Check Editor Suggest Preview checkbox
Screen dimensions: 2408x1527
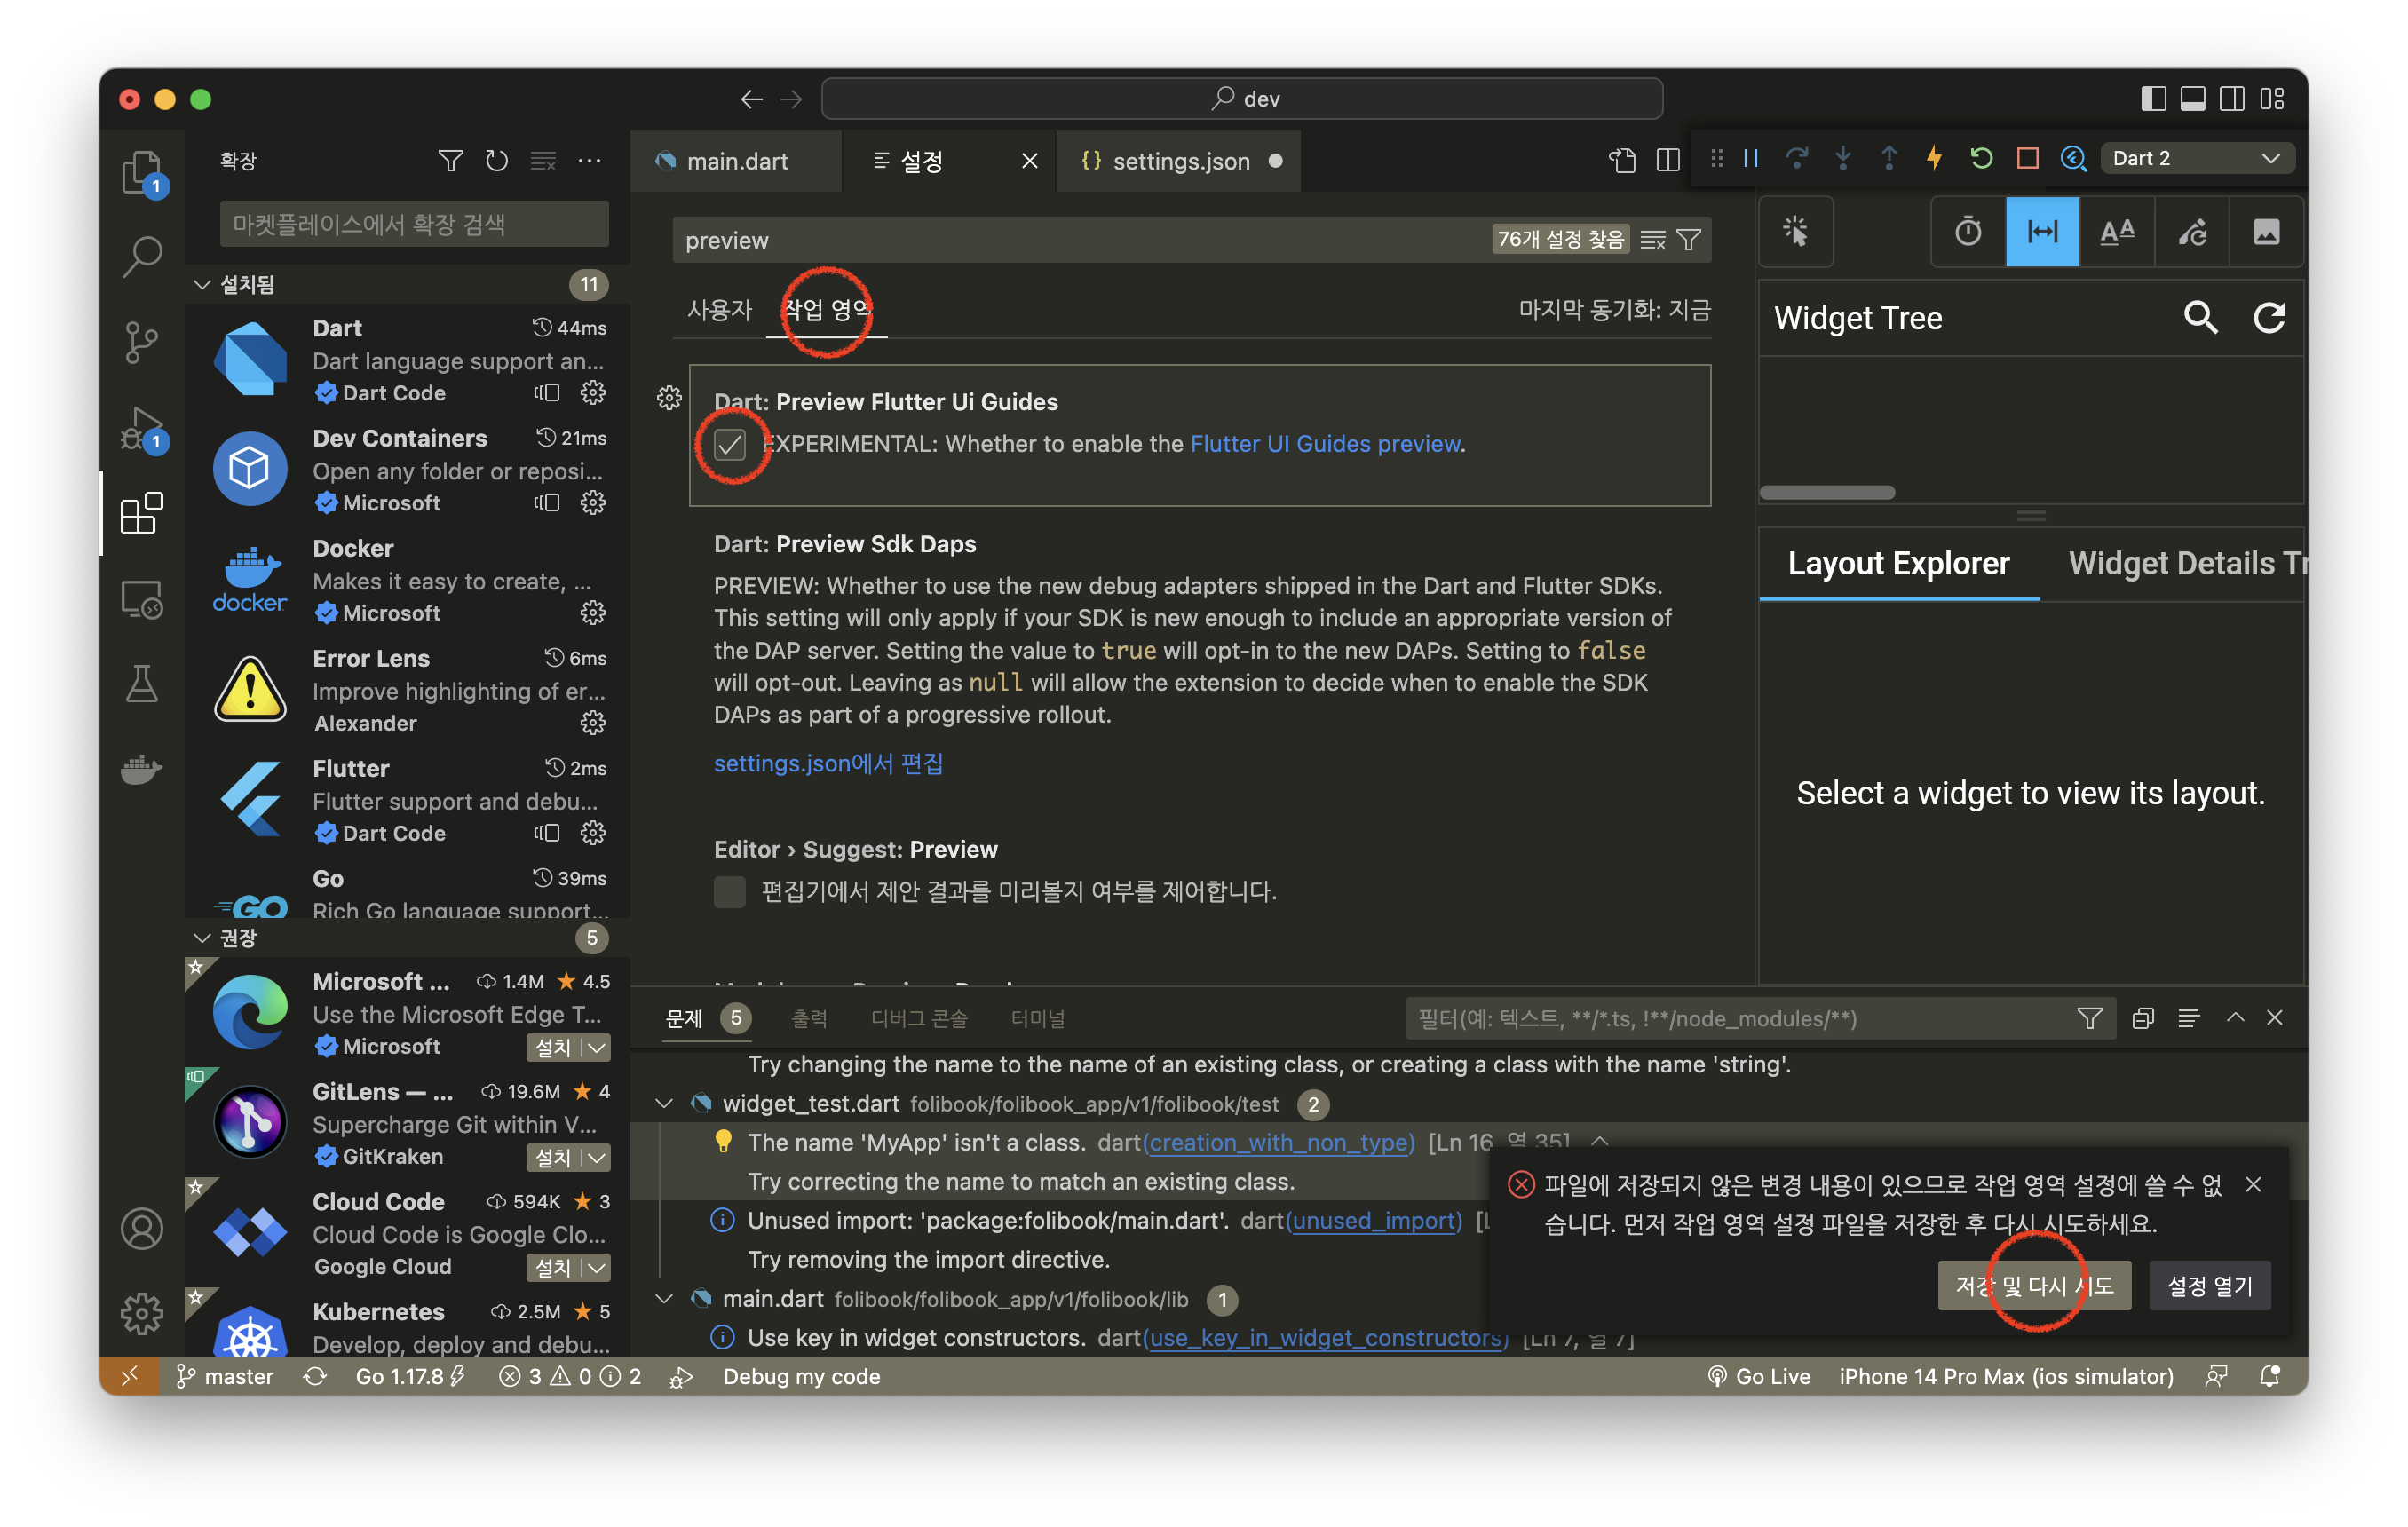(730, 891)
